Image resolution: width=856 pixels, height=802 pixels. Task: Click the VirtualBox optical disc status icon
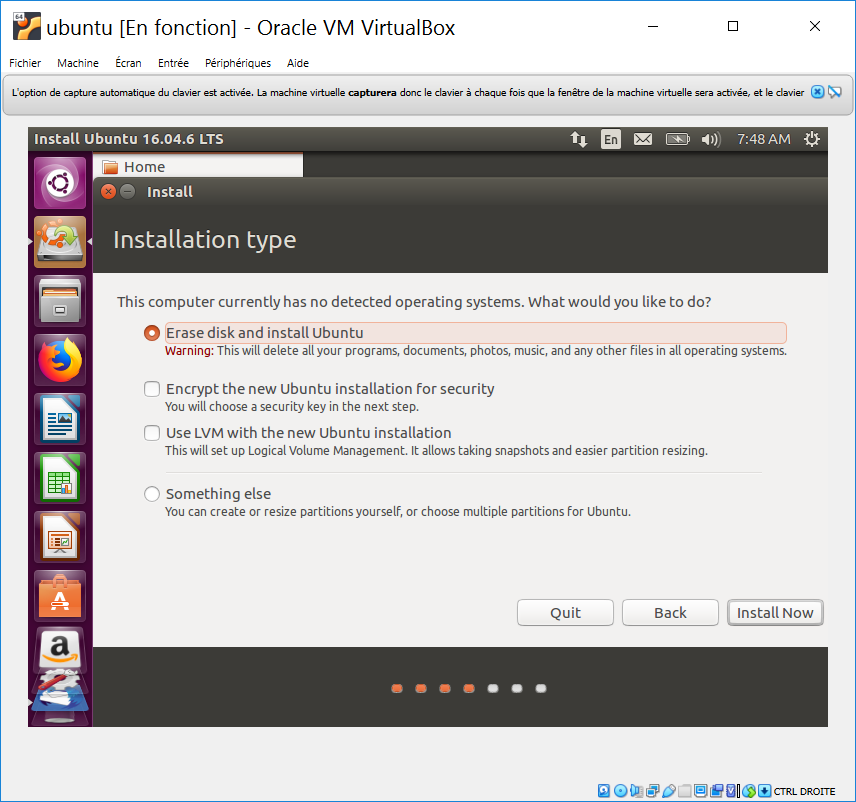[621, 791]
